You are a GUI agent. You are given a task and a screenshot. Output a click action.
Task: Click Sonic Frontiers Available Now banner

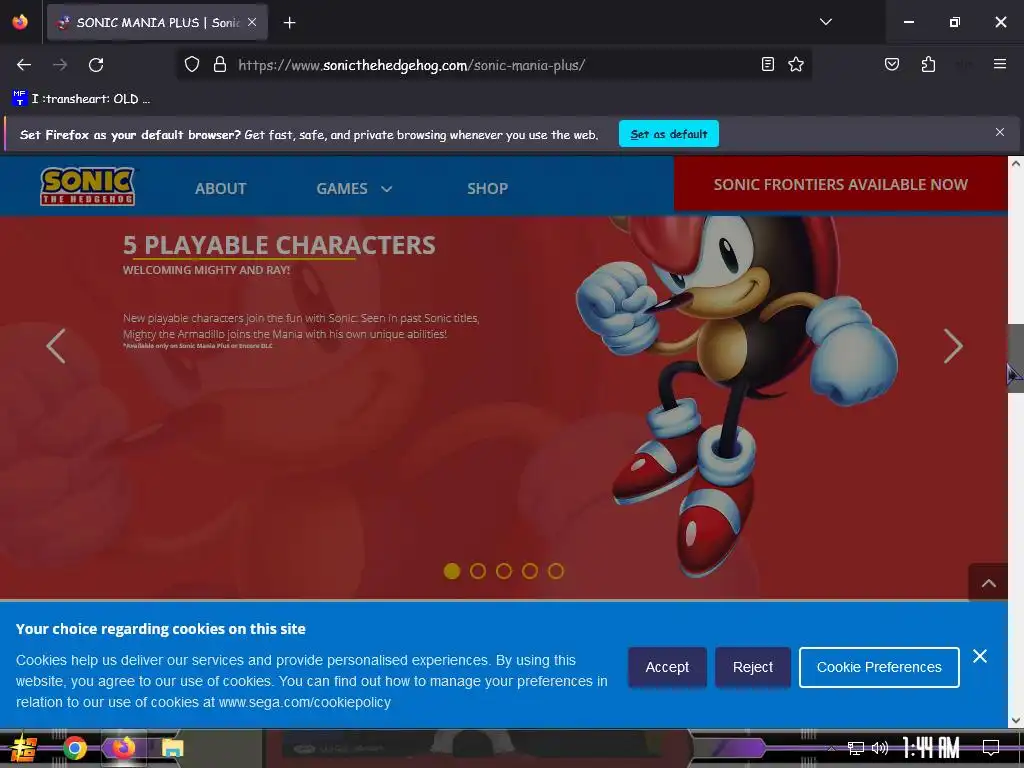(840, 184)
